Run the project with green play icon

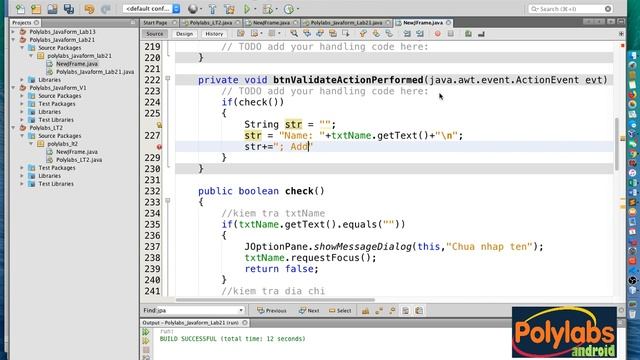pyautogui.click(x=247, y=9)
